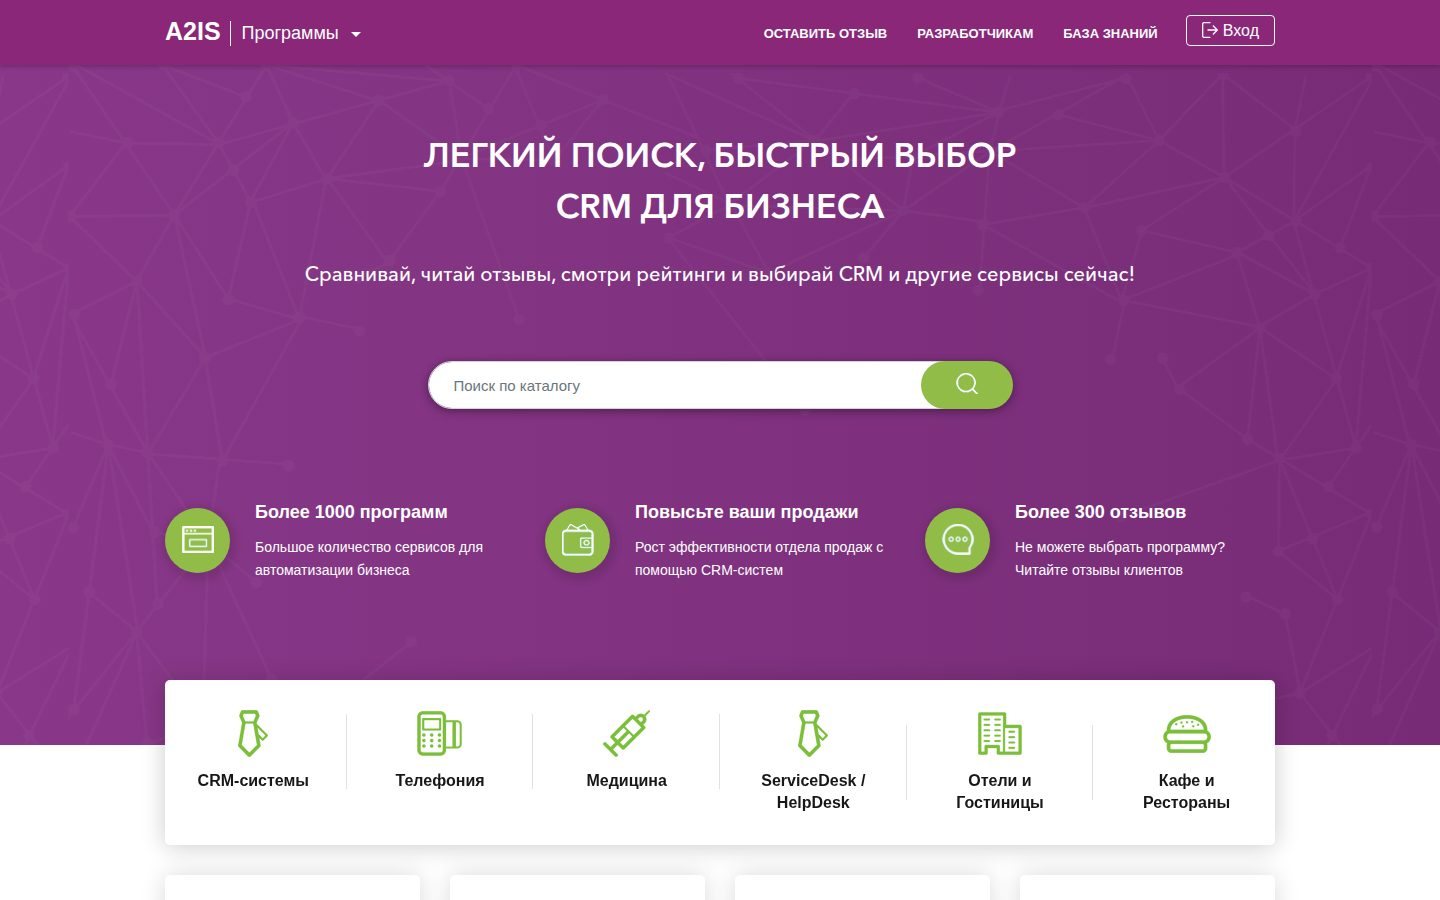Focus the Поиск по каталогу search field
1440x900 pixels.
675,385
